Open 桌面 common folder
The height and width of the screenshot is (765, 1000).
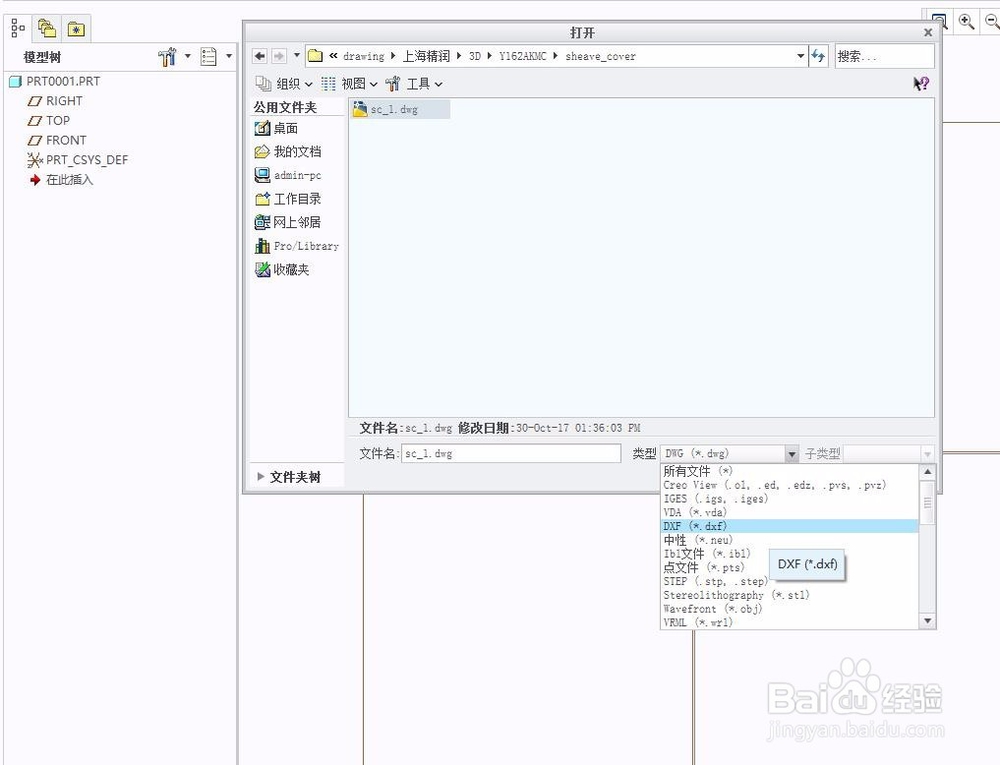[x=276, y=128]
